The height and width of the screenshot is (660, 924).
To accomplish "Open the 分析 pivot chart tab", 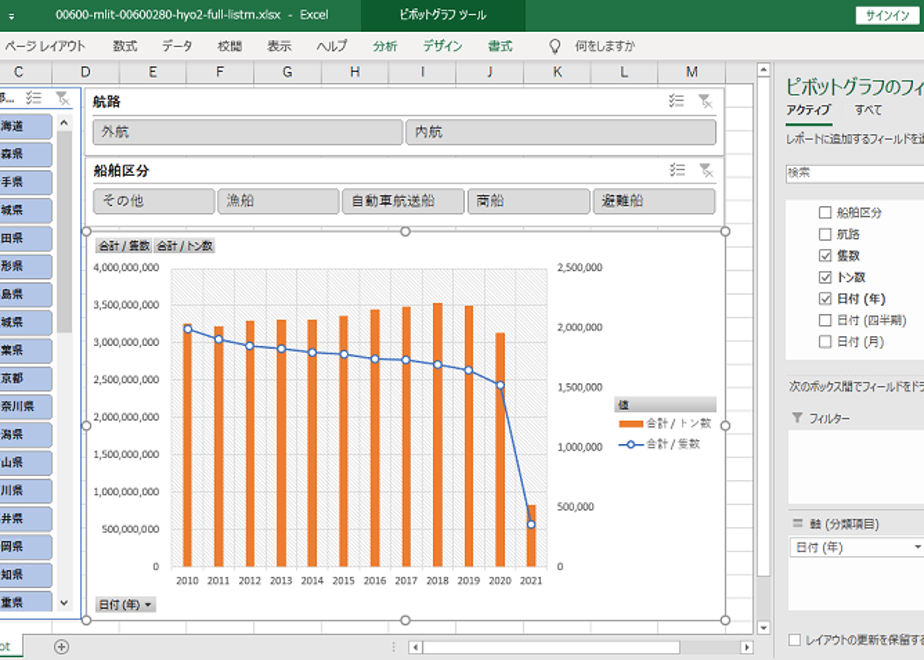I will (x=385, y=46).
